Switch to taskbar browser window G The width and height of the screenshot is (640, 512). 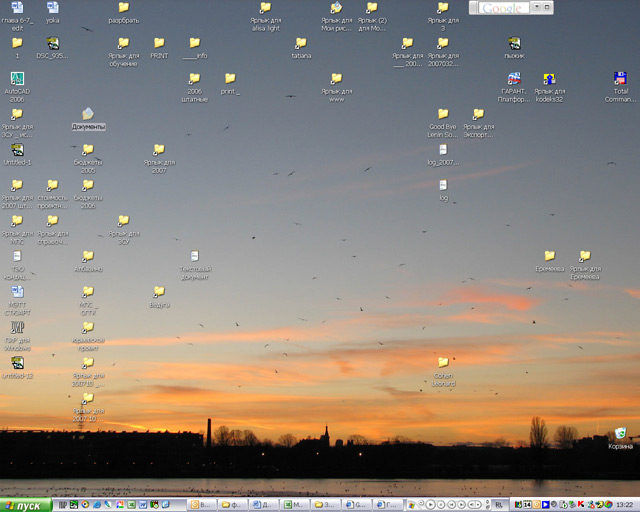pos(357,505)
